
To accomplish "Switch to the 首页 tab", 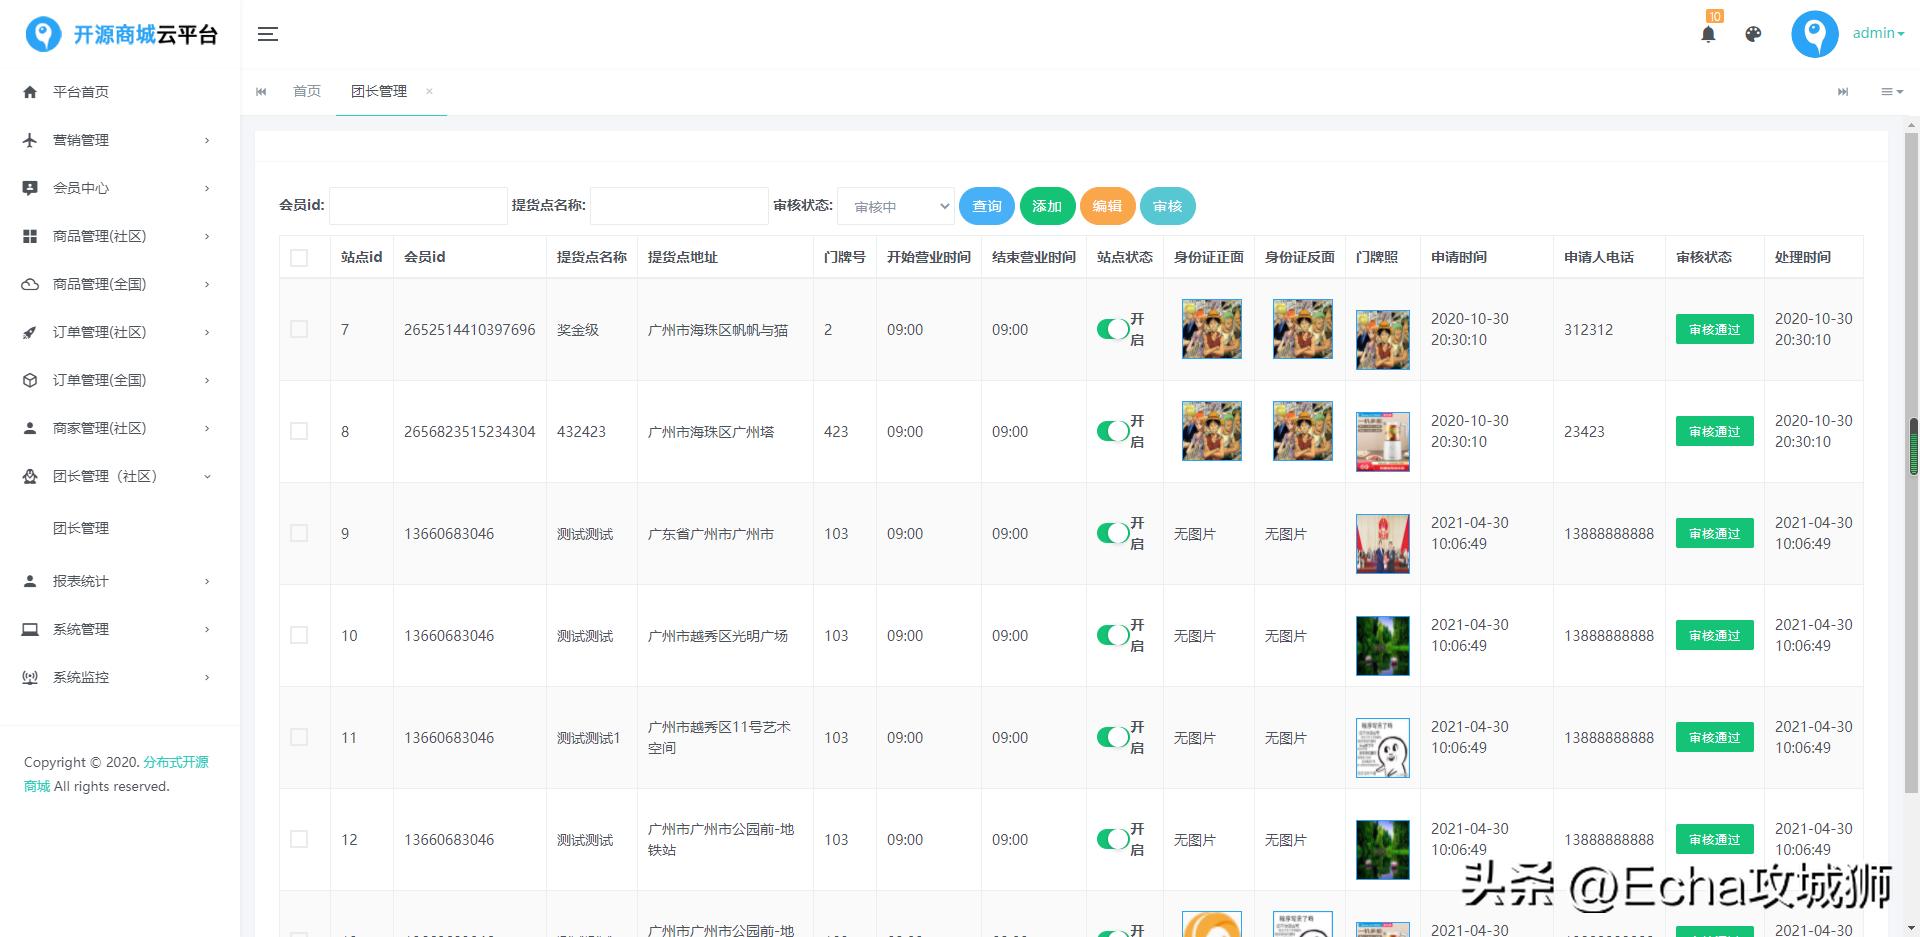I will click(x=306, y=91).
